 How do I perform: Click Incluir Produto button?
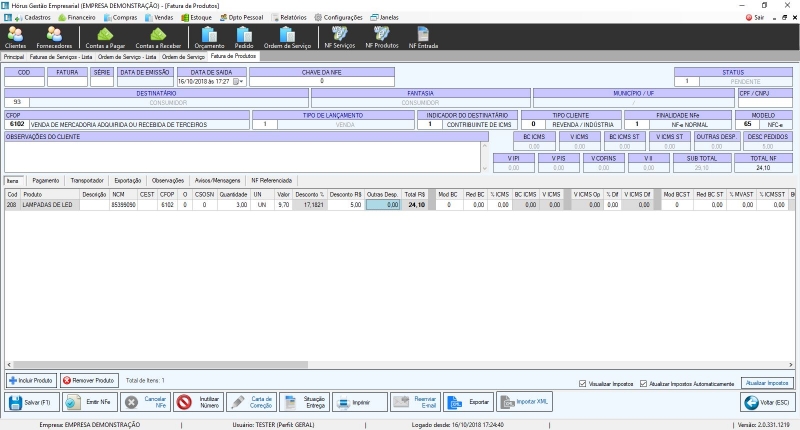32,381
